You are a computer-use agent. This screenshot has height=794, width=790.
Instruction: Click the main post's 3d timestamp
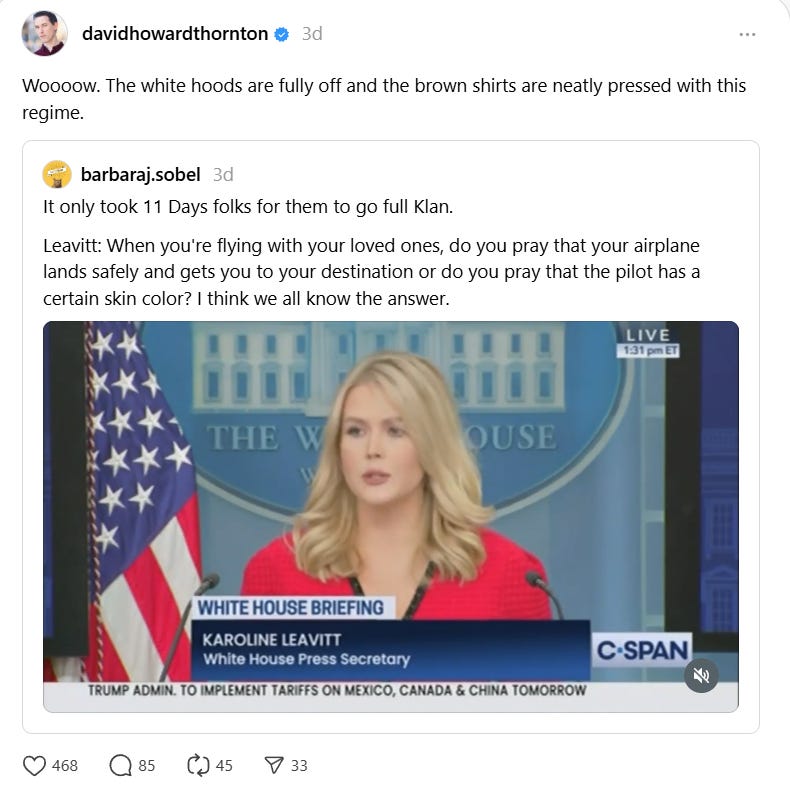click(312, 34)
